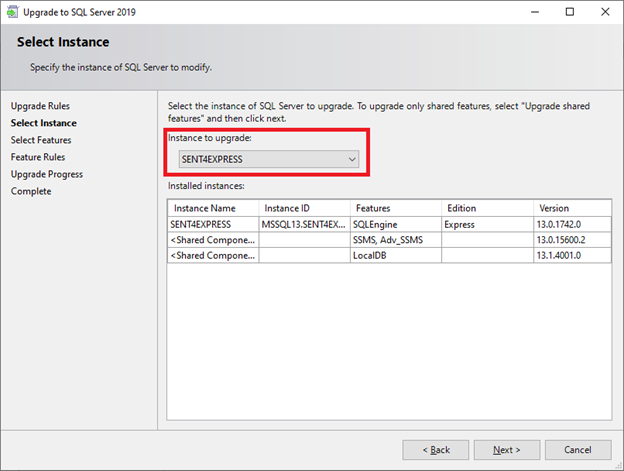Select the Complete step
This screenshot has width=624, height=471.
tap(31, 191)
